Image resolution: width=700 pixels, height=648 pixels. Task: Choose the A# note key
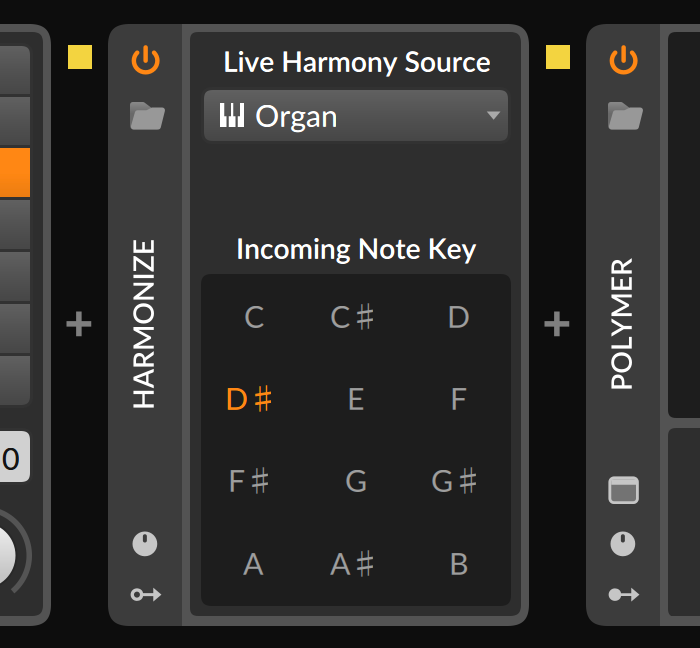(352, 564)
